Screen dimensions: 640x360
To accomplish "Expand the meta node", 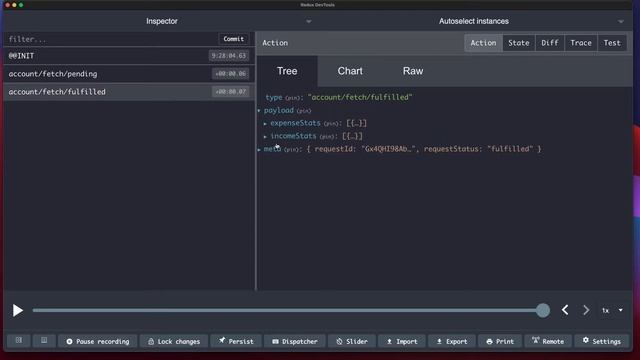I will click(259, 149).
